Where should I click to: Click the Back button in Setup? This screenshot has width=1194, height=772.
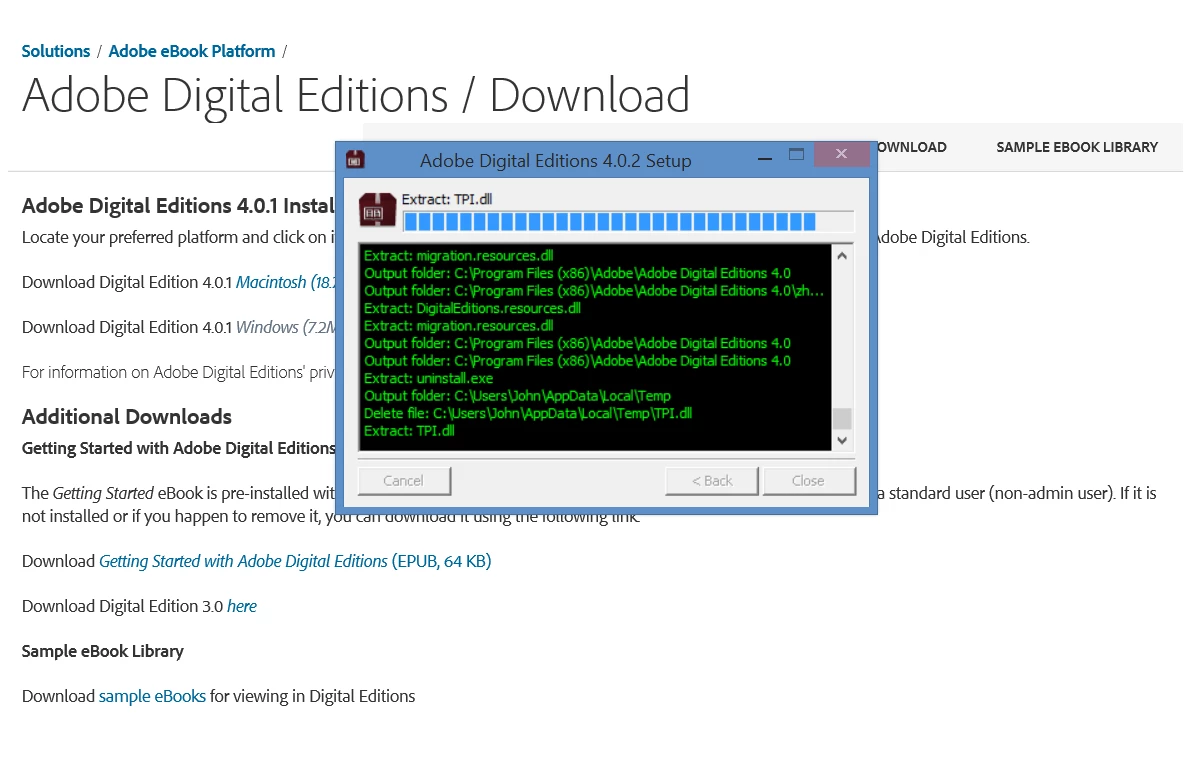[712, 480]
